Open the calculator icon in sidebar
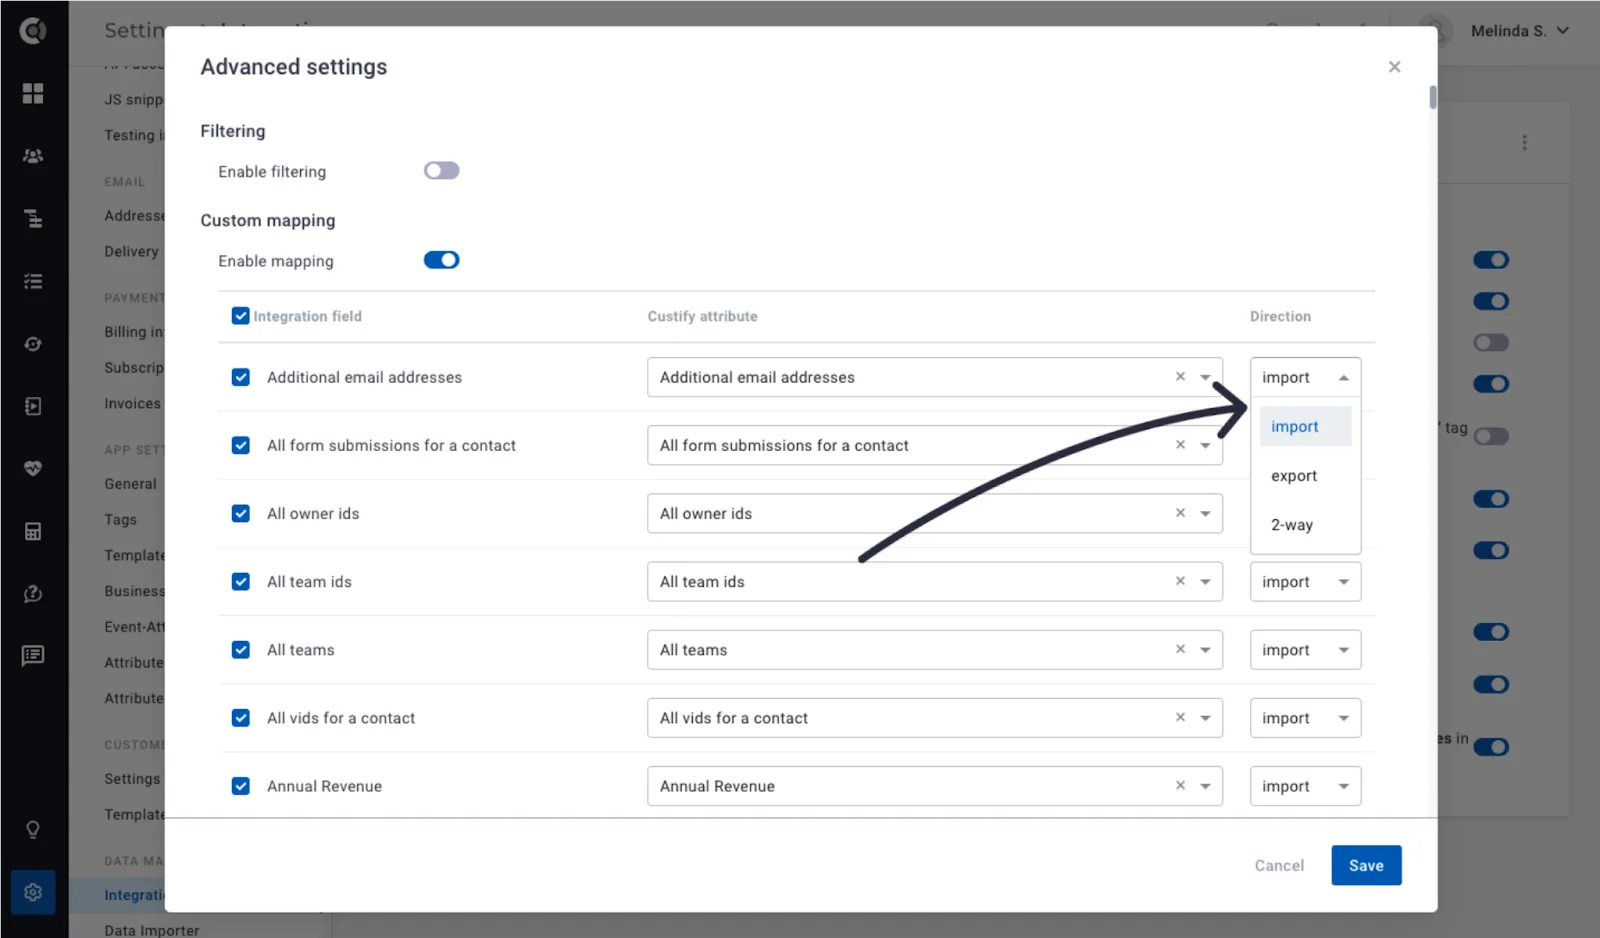1600x938 pixels. pos(33,531)
